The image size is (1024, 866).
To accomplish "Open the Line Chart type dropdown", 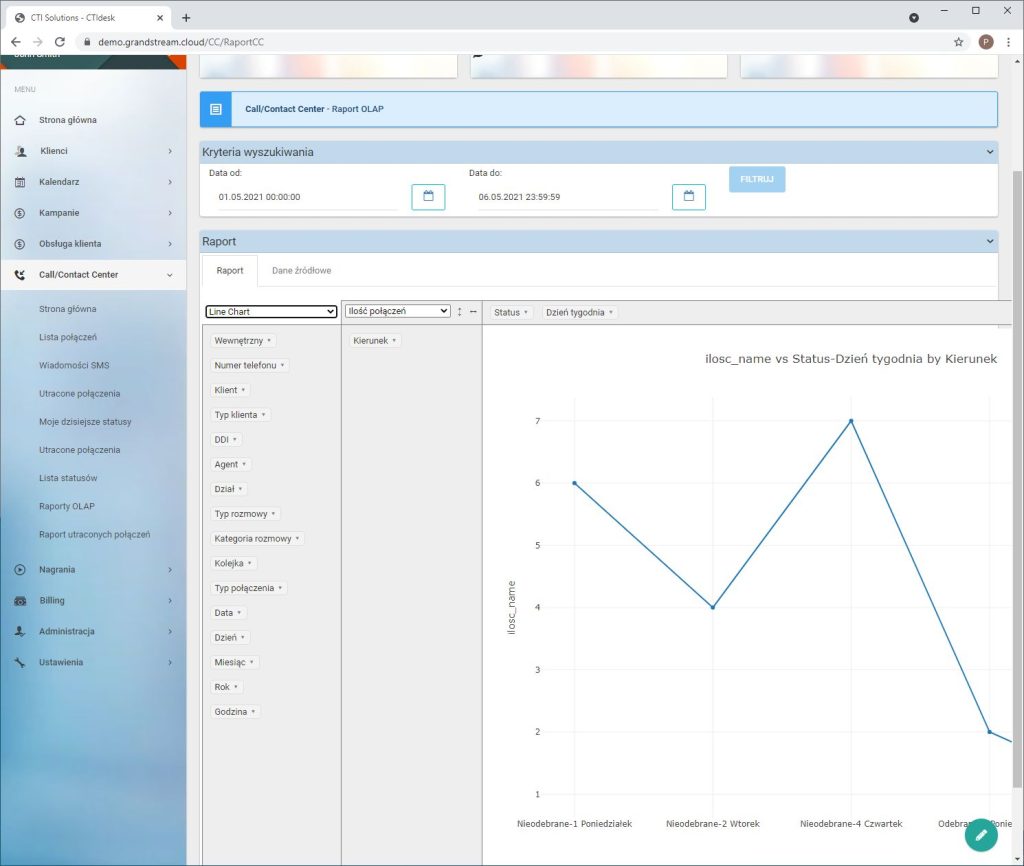I will (271, 312).
